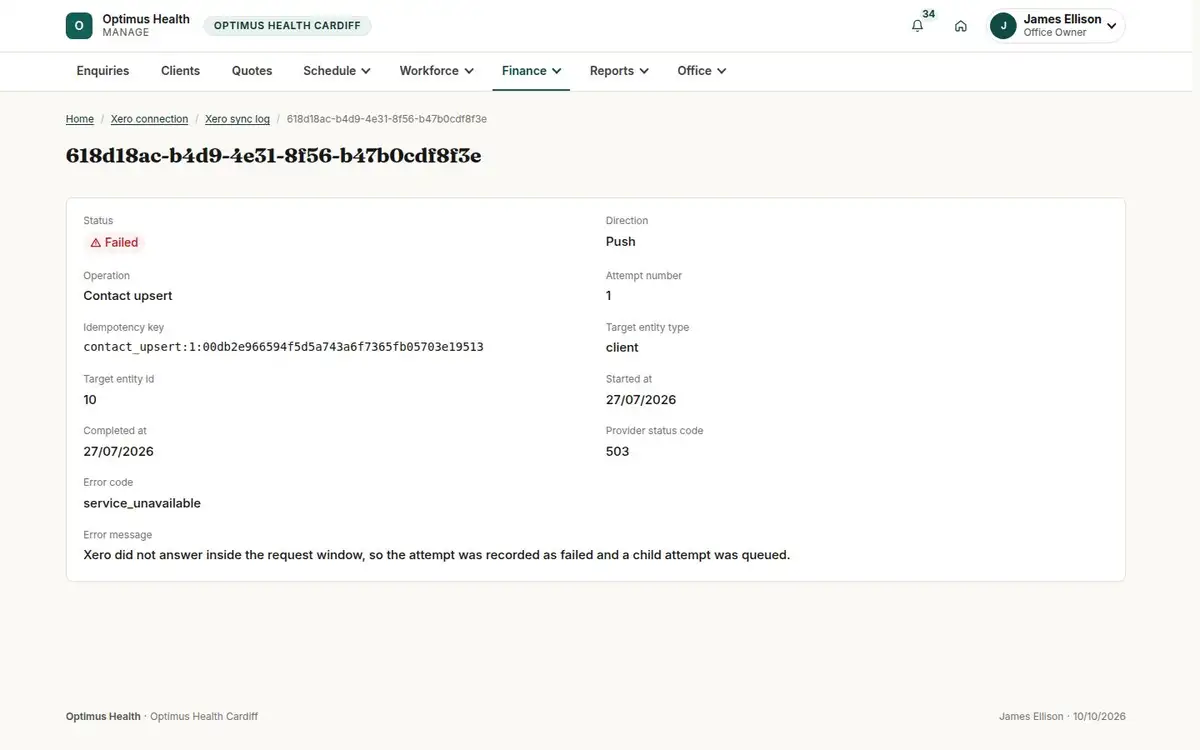The height and width of the screenshot is (750, 1200).
Task: Click the Home breadcrumb link
Action: click(x=80, y=119)
